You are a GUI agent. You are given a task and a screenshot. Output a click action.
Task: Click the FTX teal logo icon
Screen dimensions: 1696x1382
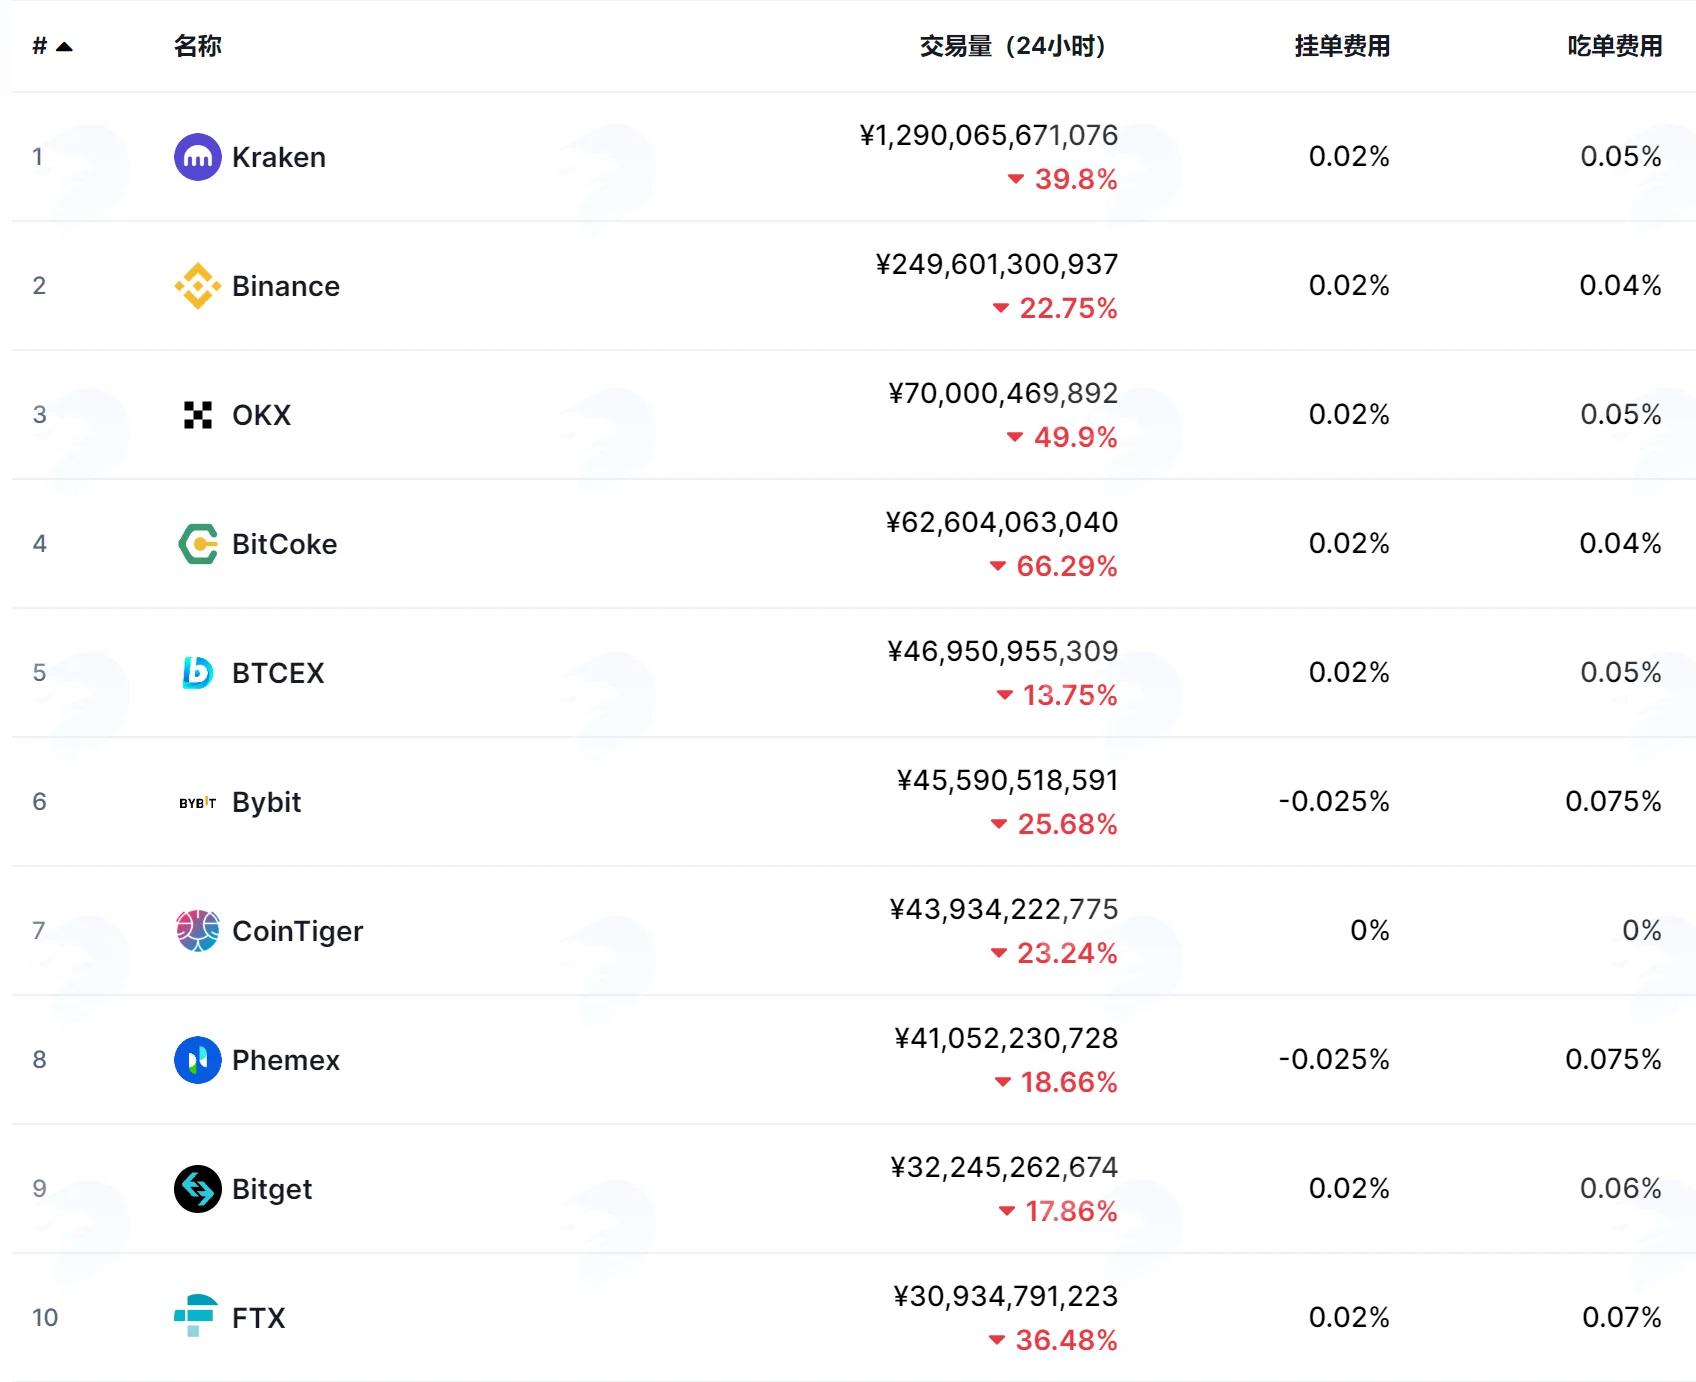196,1316
